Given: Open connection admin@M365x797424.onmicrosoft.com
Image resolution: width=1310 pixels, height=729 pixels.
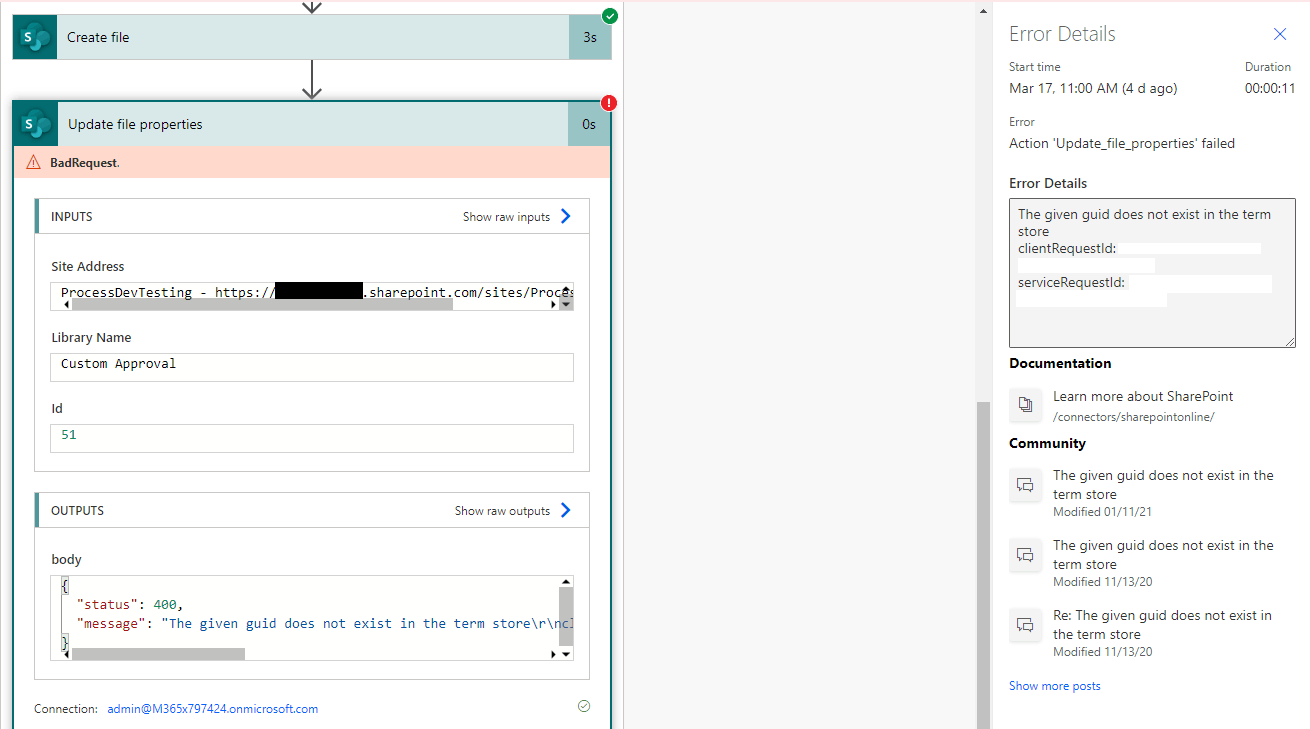Looking at the screenshot, I should click(212, 708).
